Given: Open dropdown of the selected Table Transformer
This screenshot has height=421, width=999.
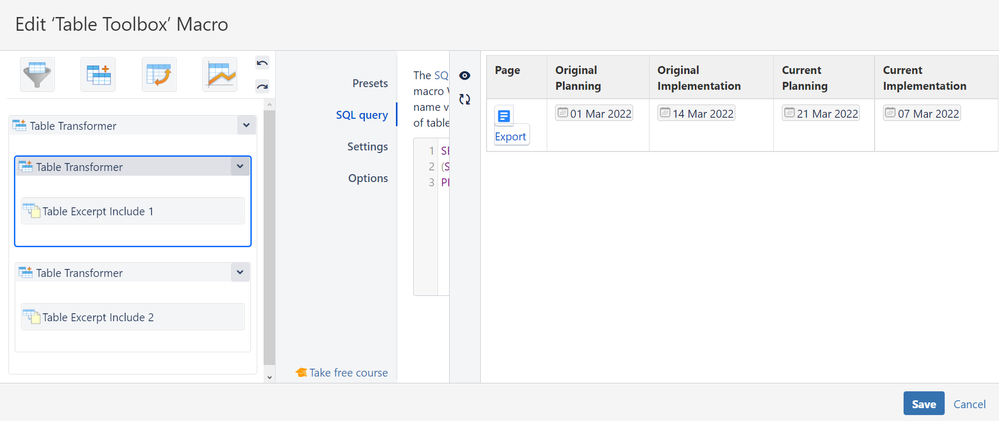Looking at the screenshot, I should point(240,167).
